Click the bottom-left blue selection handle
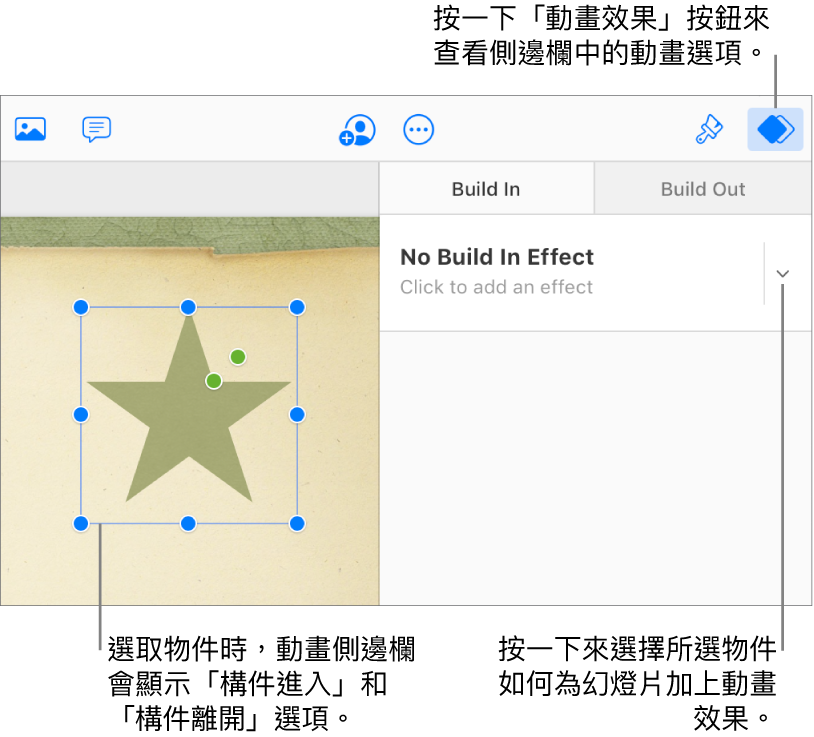Viewport: 814px width, 737px height. click(x=81, y=524)
